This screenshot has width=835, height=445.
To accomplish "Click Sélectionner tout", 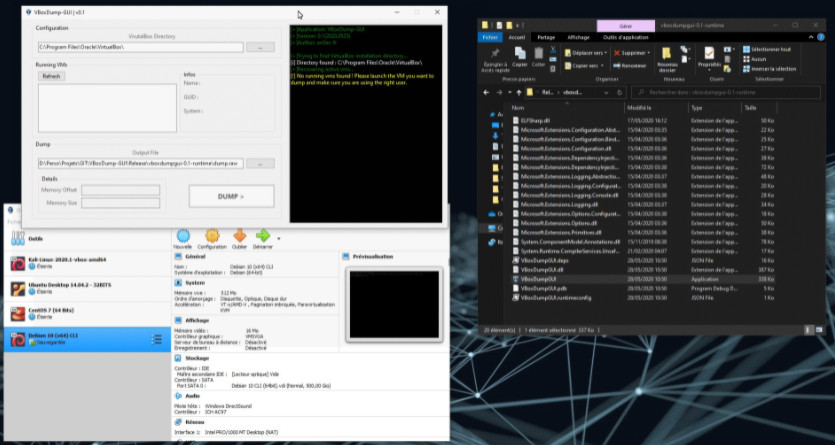I will pos(767,49).
